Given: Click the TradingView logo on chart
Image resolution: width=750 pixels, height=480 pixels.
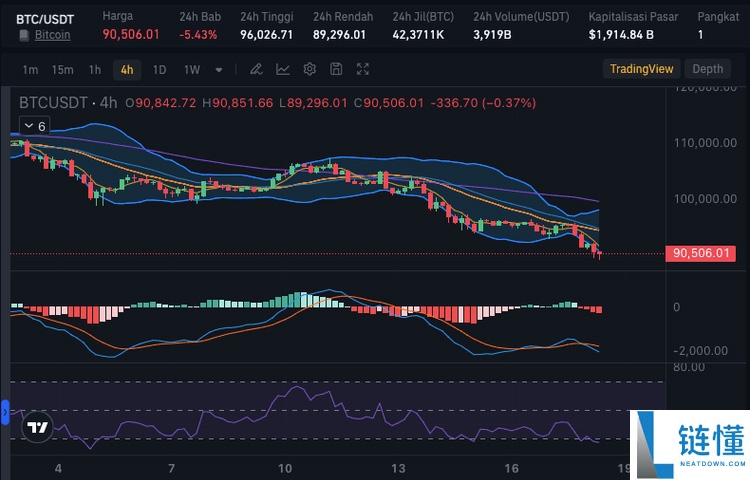Looking at the screenshot, I should point(38,428).
